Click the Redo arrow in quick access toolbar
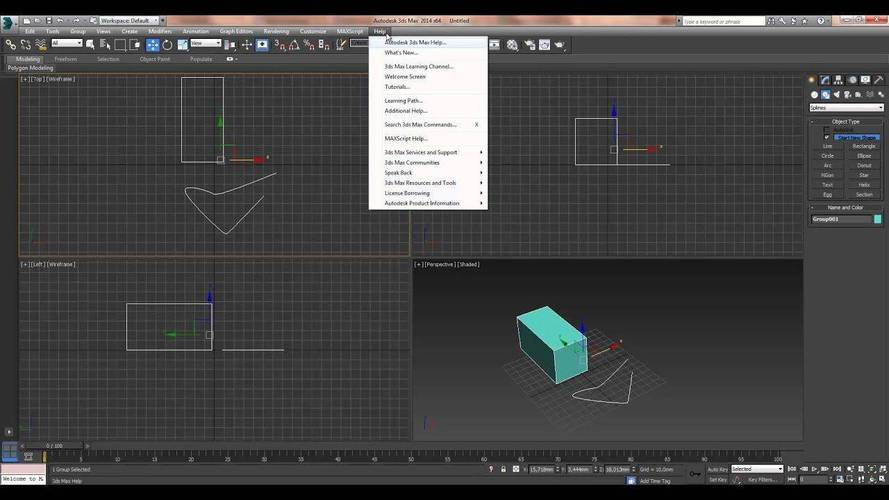 pos(77,20)
